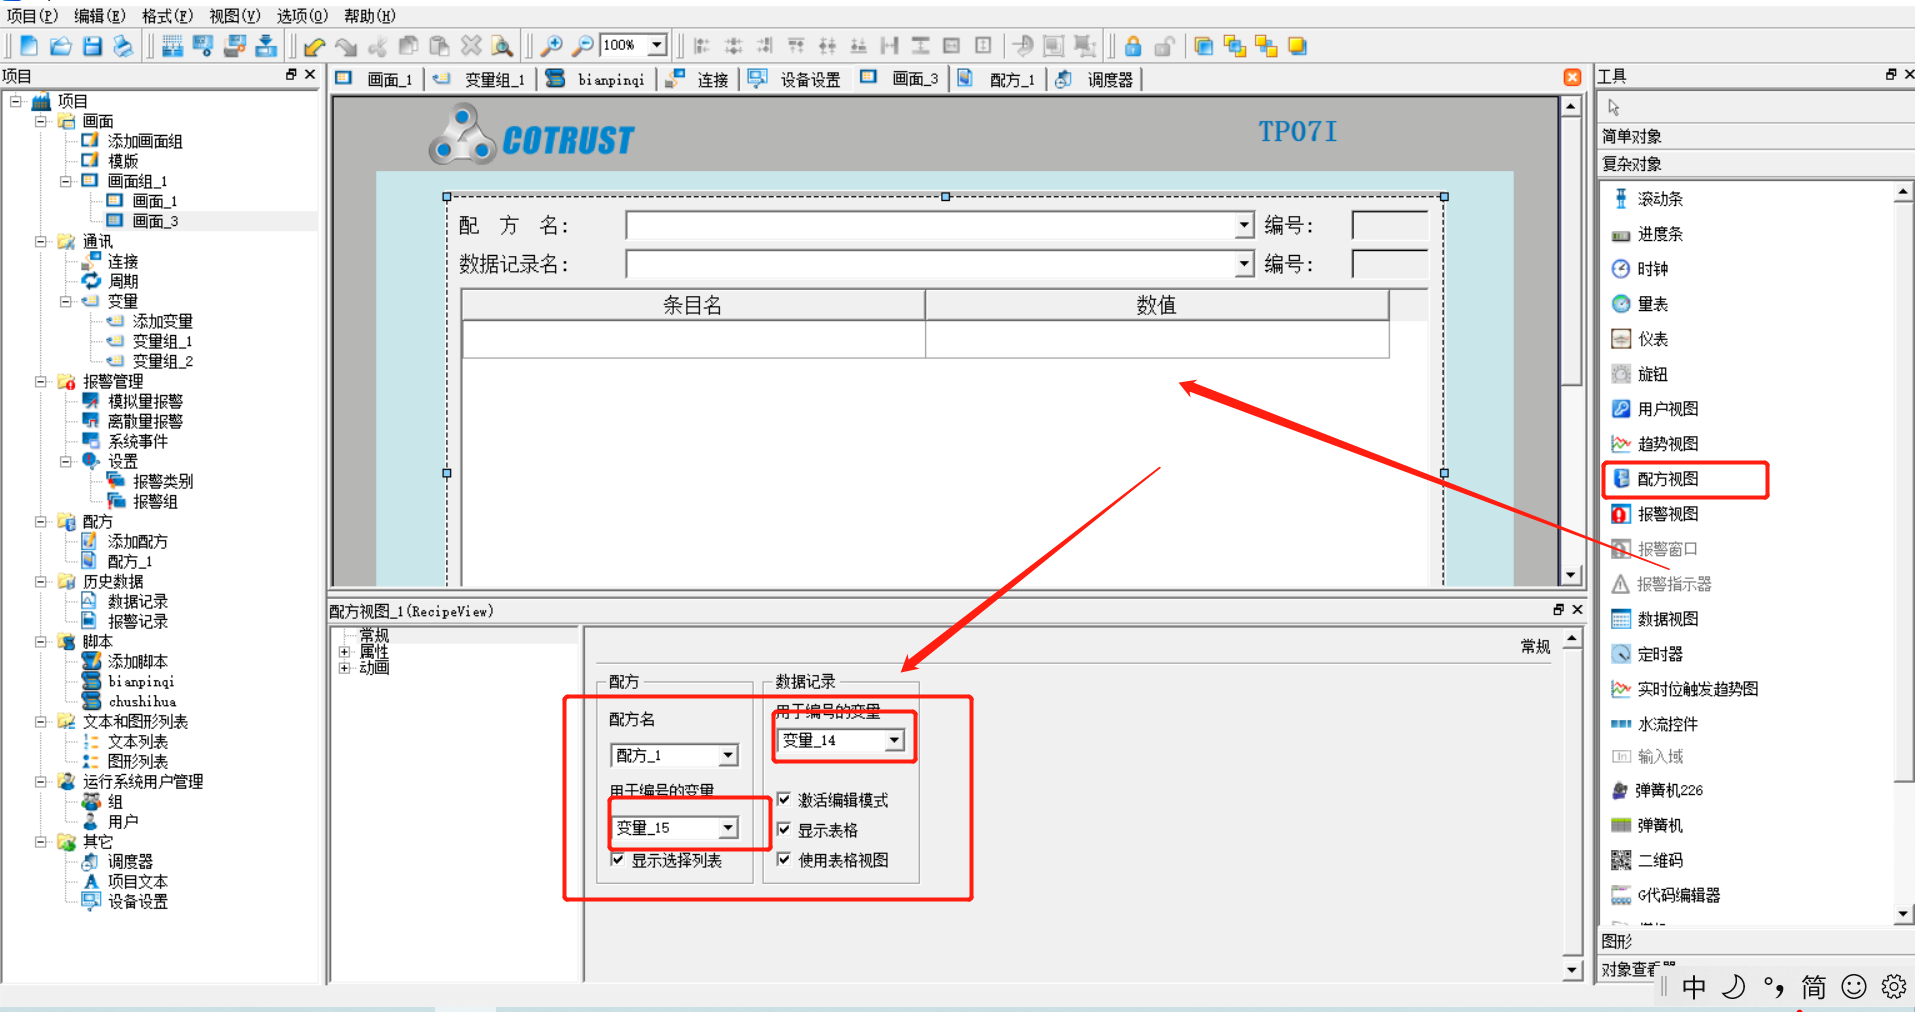Expand the 属性 properties tree node
1915x1012 pixels.
tap(344, 652)
